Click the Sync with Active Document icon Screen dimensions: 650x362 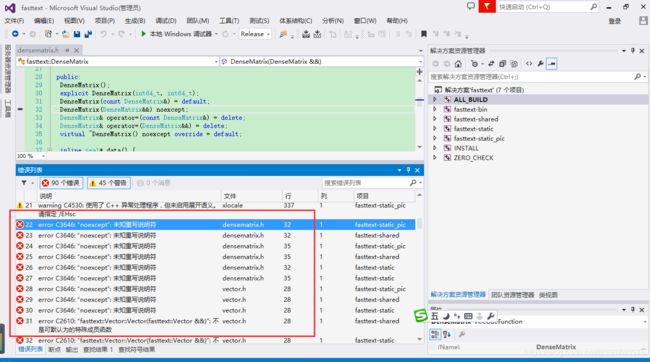point(491,63)
